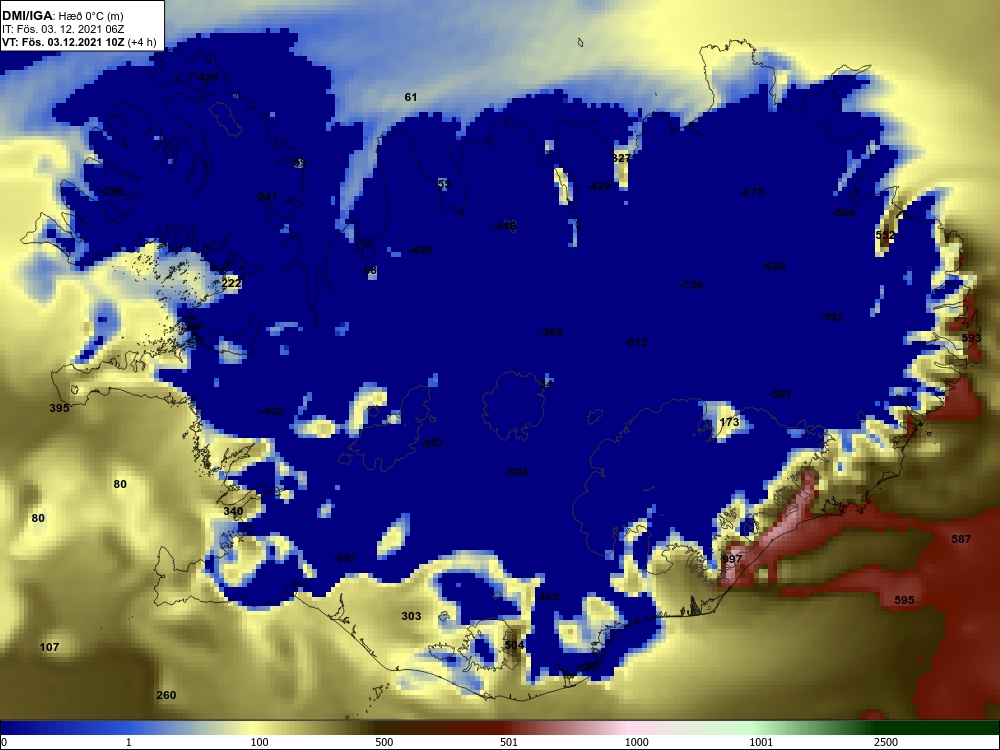
Task: Click the value 587 on the map
Action: pyautogui.click(x=961, y=539)
